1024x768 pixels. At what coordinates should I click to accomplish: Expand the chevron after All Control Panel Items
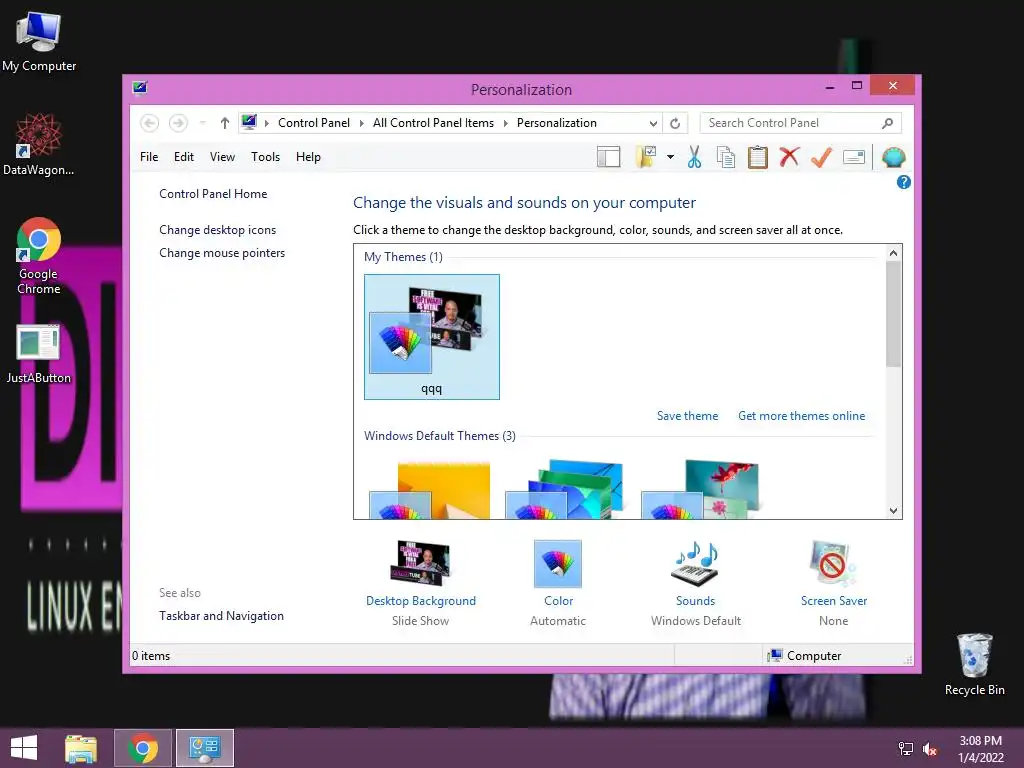[x=505, y=123]
